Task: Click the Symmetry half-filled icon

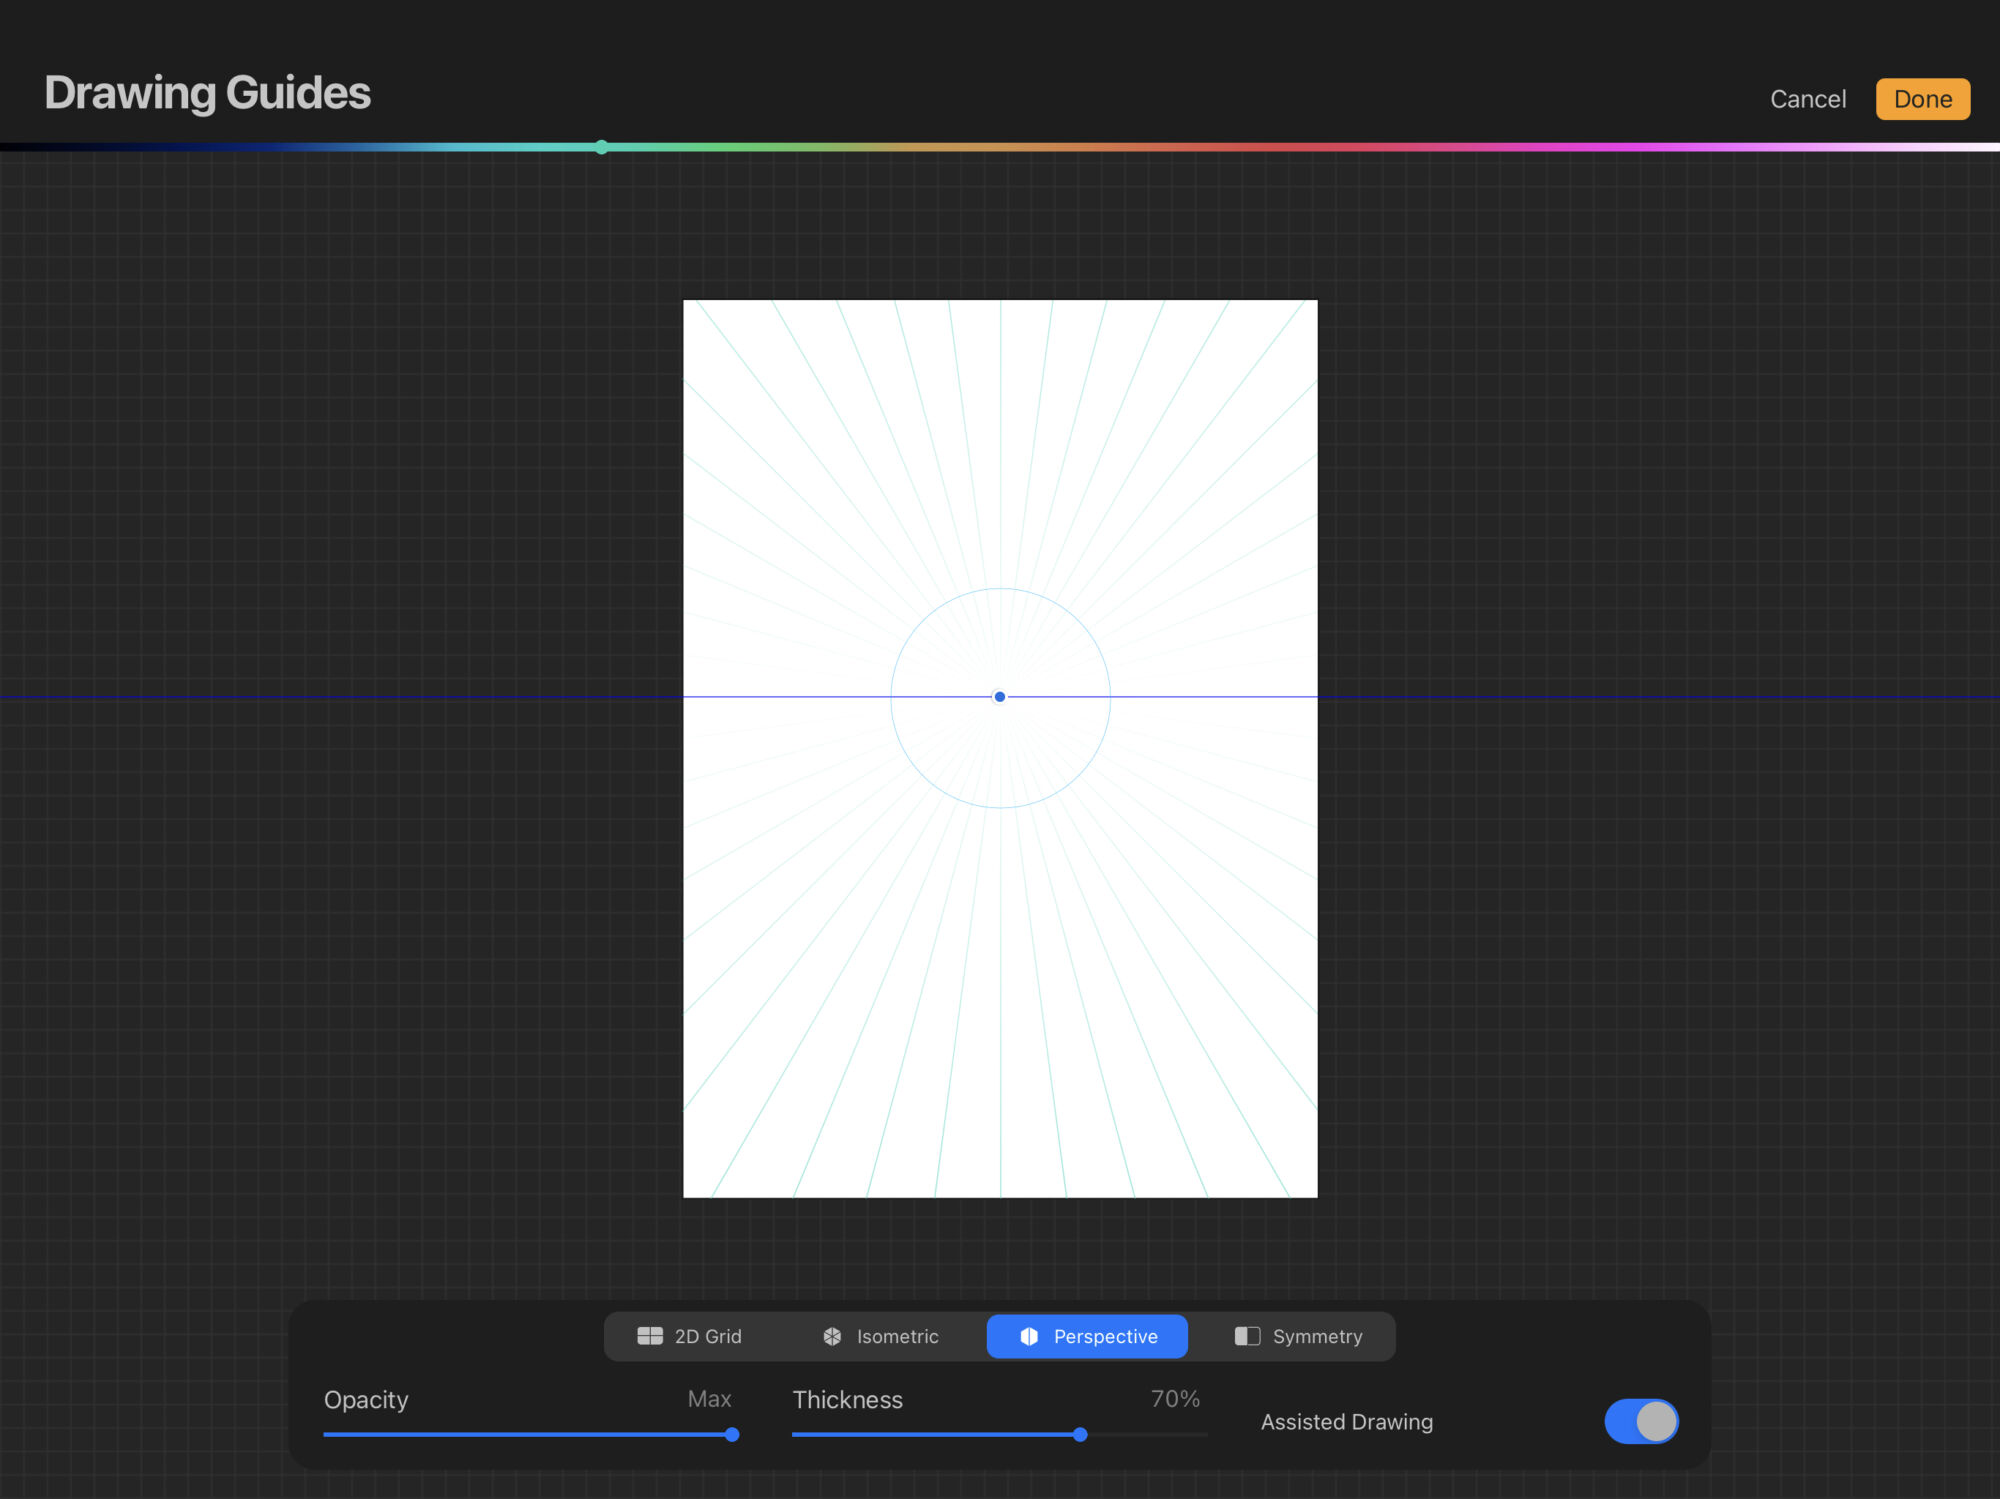Action: pyautogui.click(x=1247, y=1336)
